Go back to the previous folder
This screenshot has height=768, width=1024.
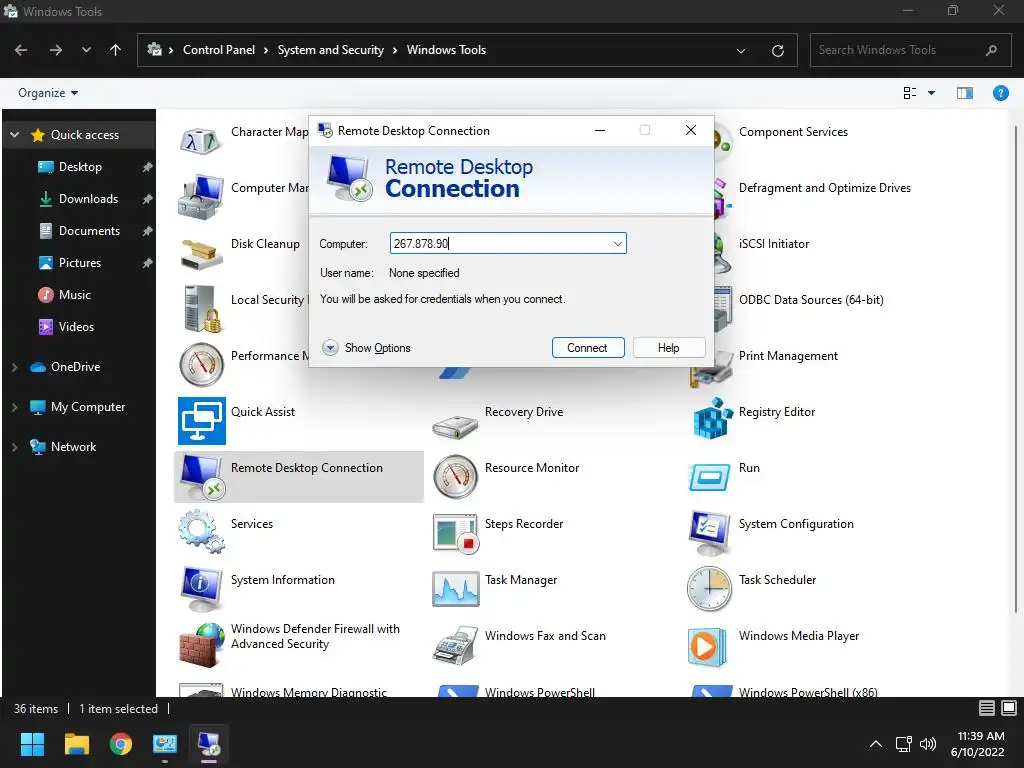click(x=21, y=50)
